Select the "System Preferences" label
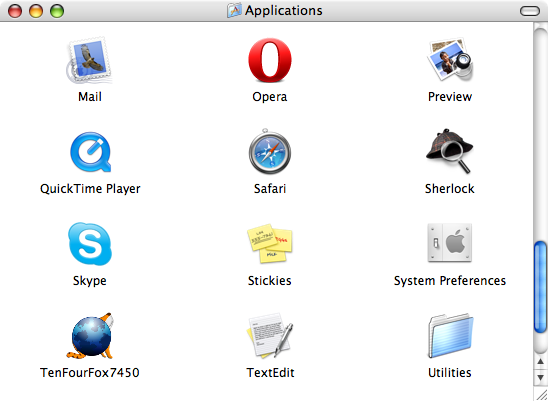 tap(450, 281)
